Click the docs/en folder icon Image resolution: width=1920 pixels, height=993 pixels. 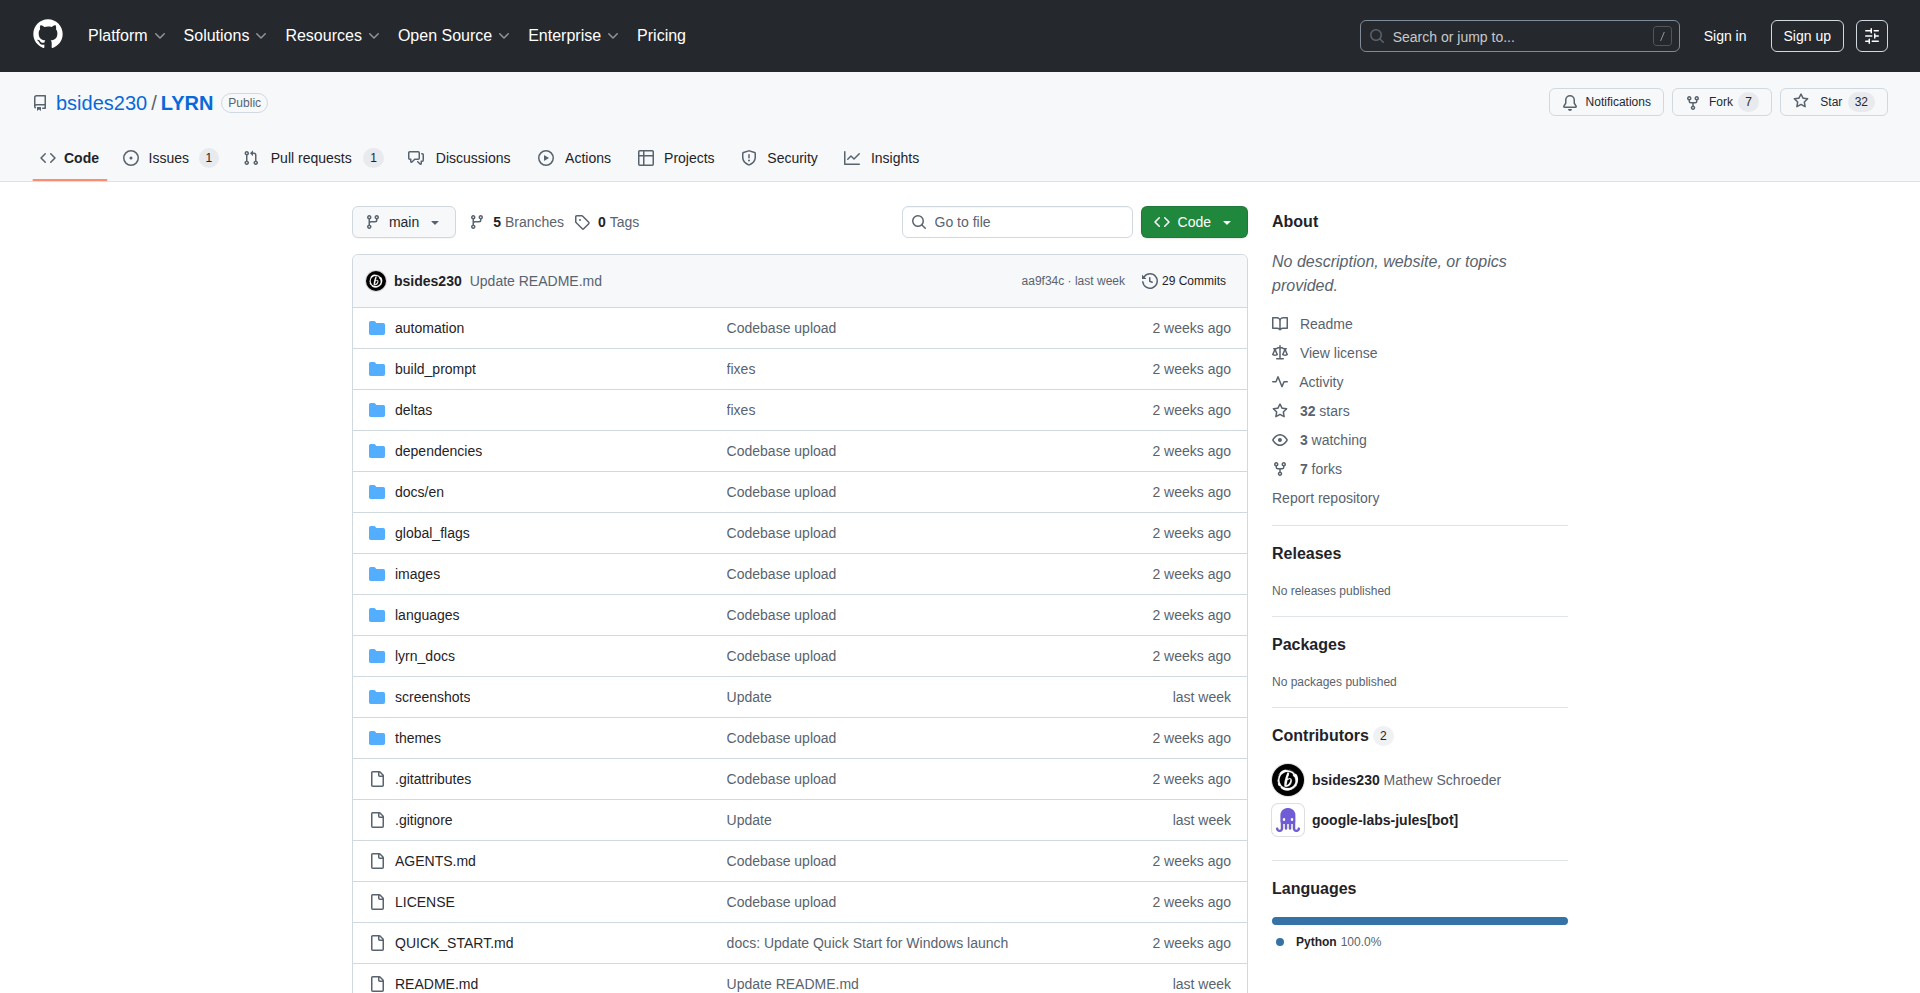point(377,492)
